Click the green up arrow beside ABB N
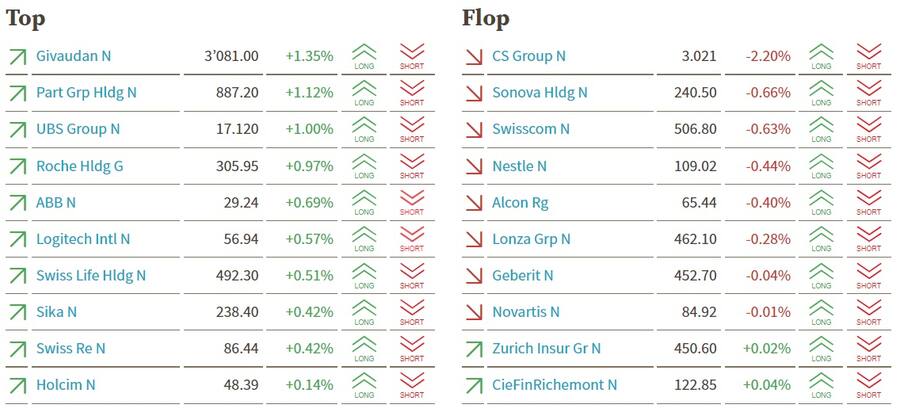This screenshot has height=416, width=900. coord(17,203)
